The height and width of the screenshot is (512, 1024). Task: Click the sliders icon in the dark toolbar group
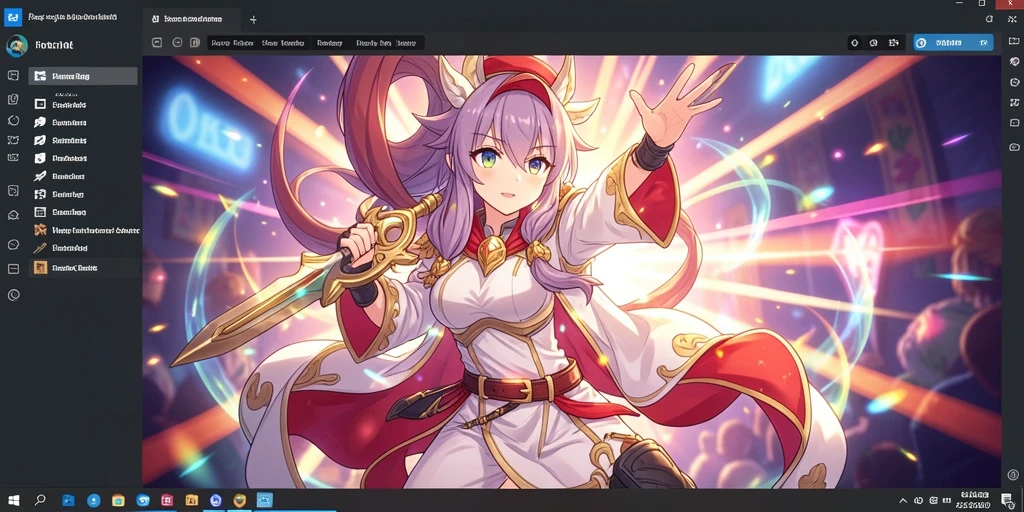pos(893,43)
